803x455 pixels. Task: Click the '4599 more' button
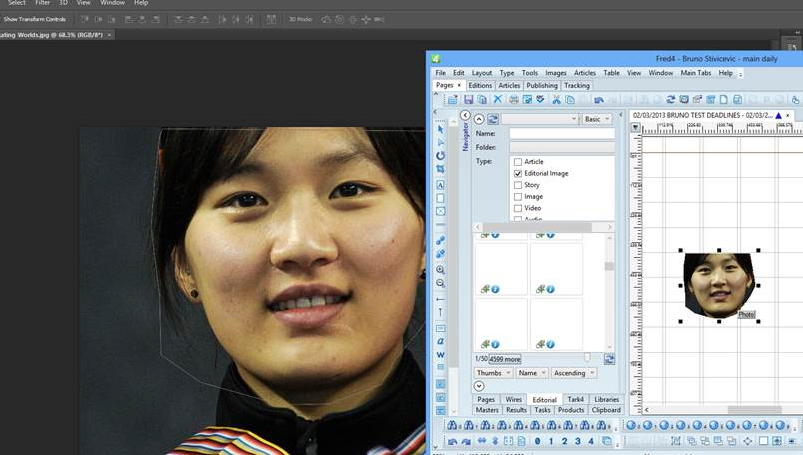coord(505,359)
